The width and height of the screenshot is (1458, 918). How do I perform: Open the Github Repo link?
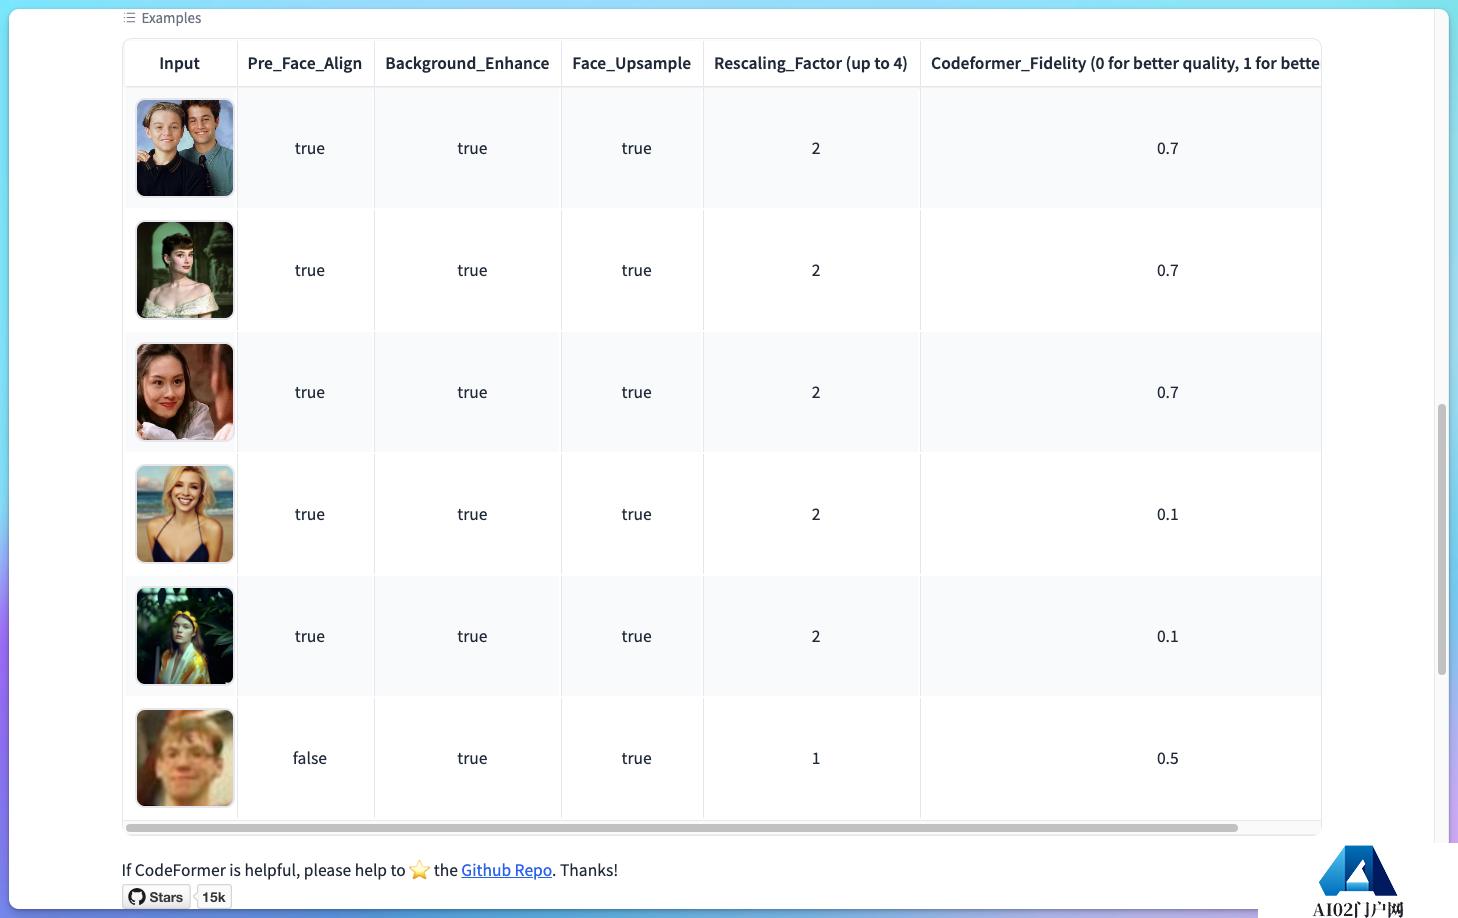[506, 870]
